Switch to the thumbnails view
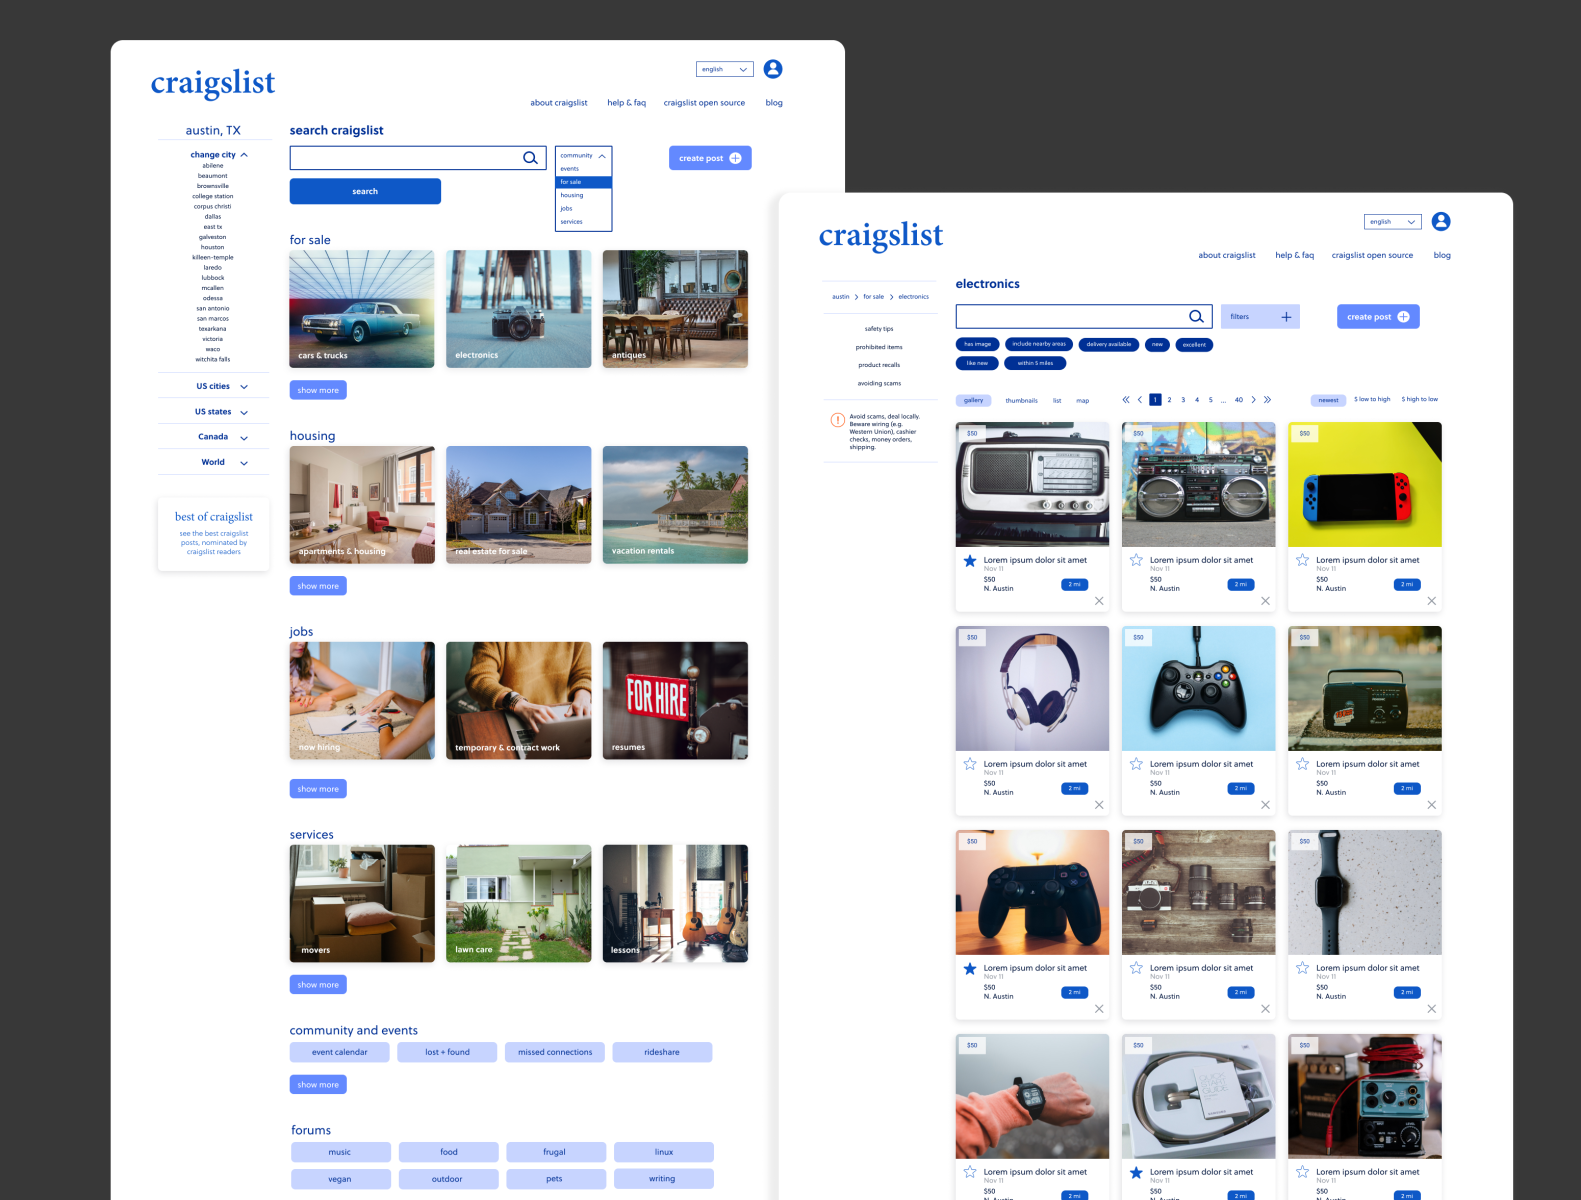The height and width of the screenshot is (1200, 1581). (1021, 400)
